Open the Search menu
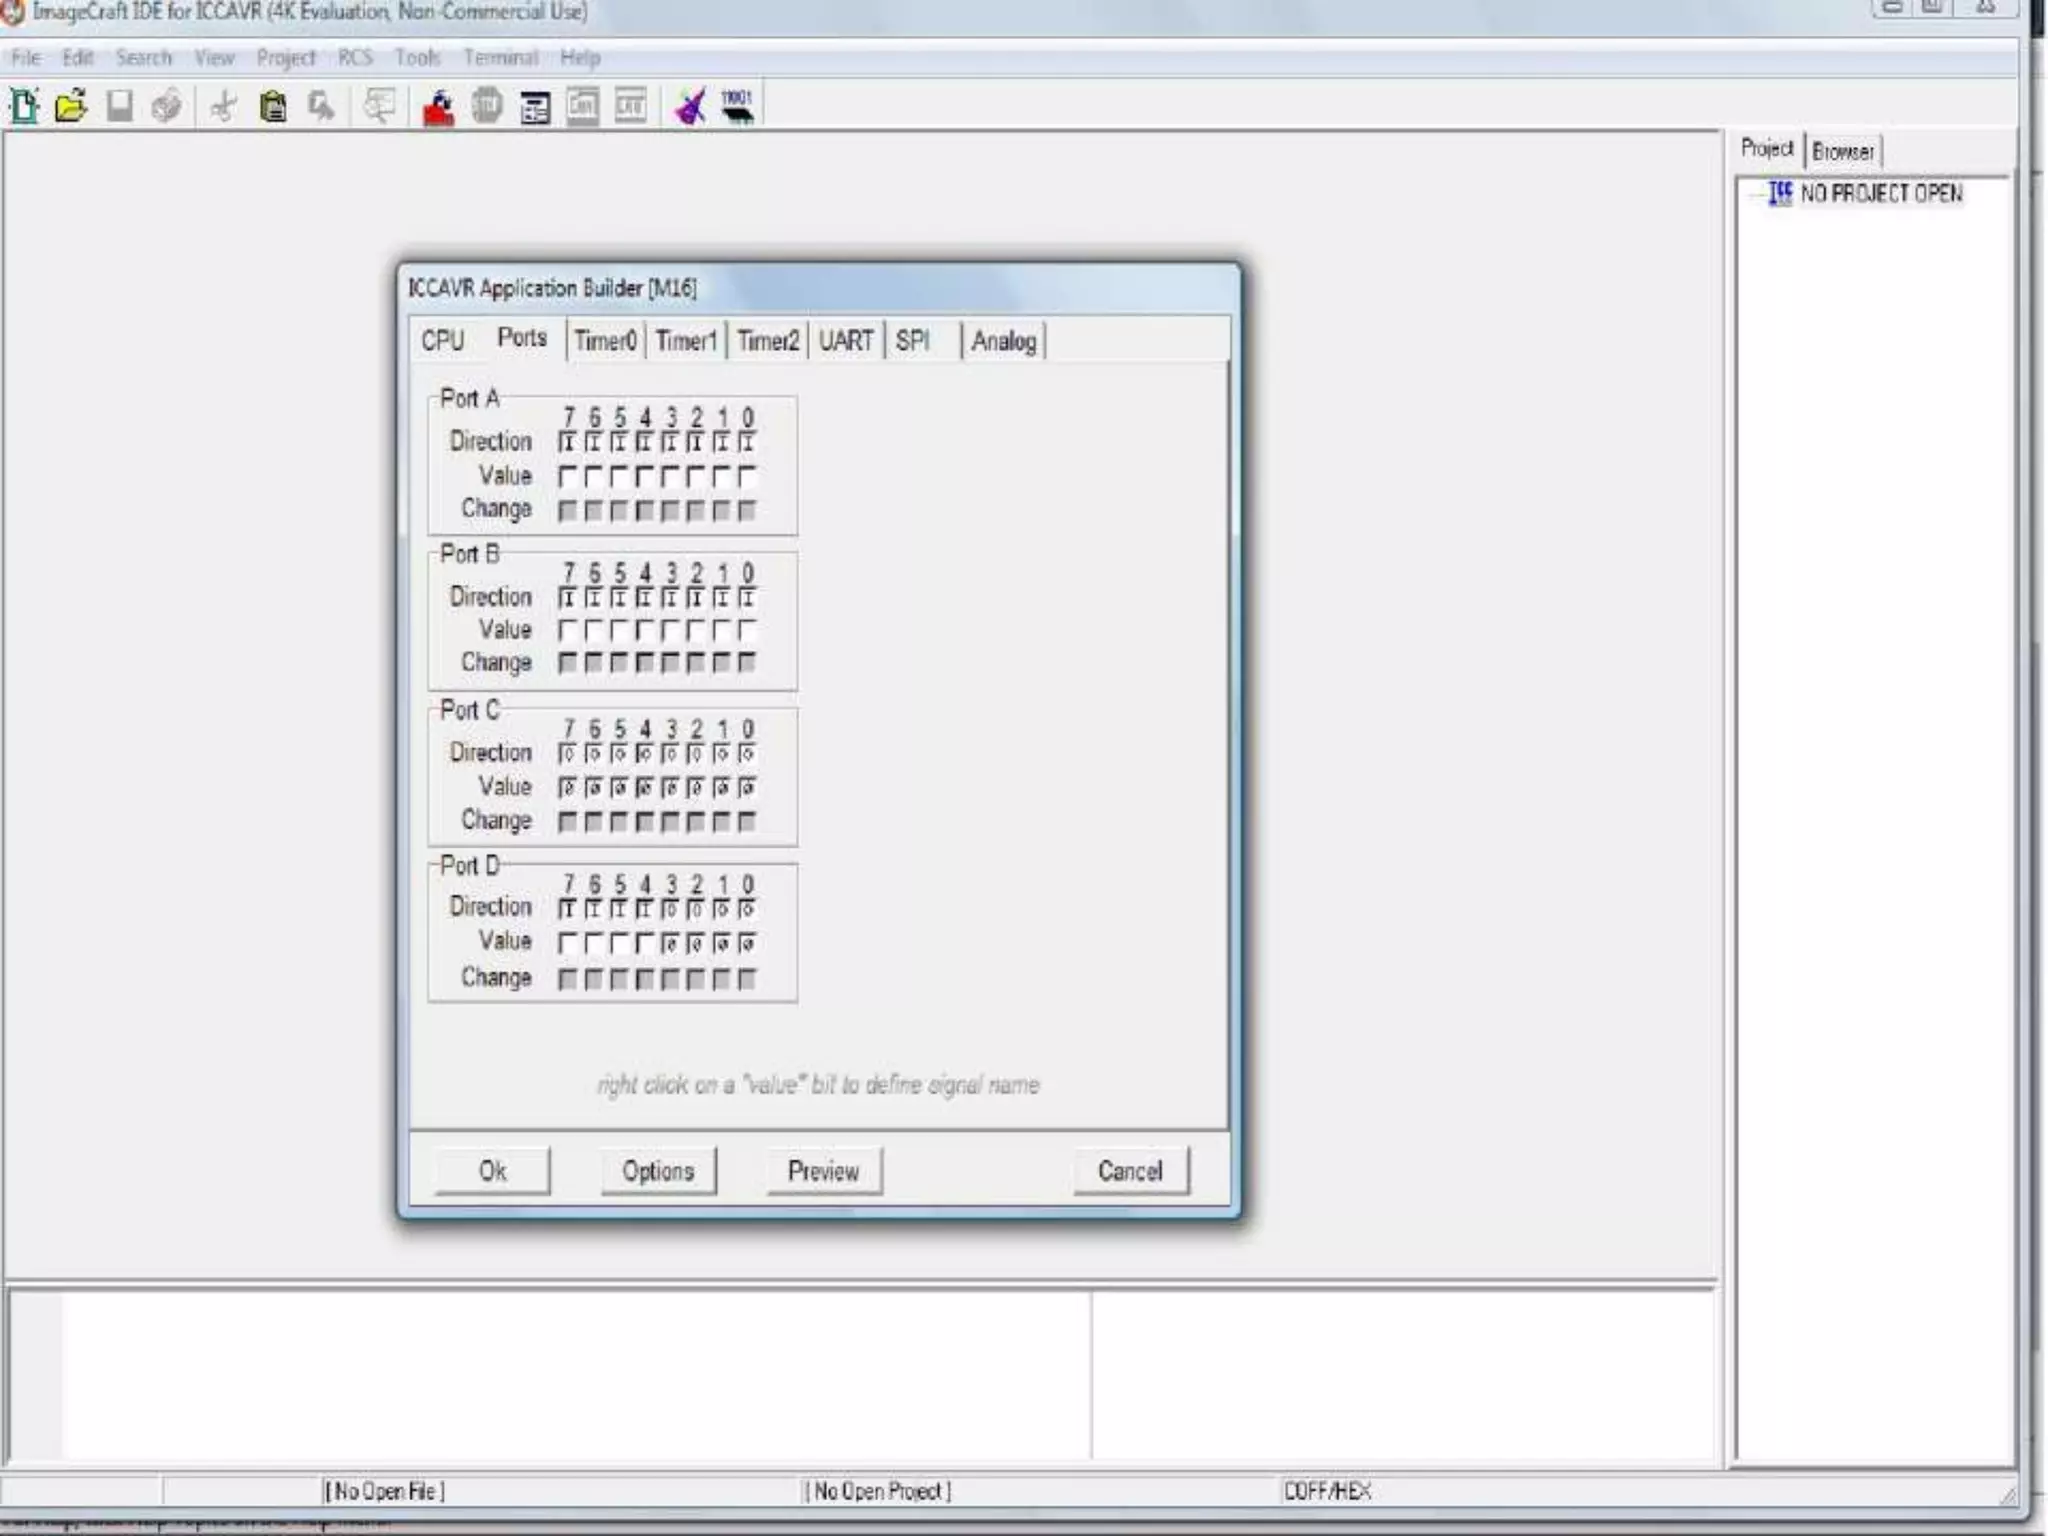Screen dimensions: 2048x1536 [143, 58]
